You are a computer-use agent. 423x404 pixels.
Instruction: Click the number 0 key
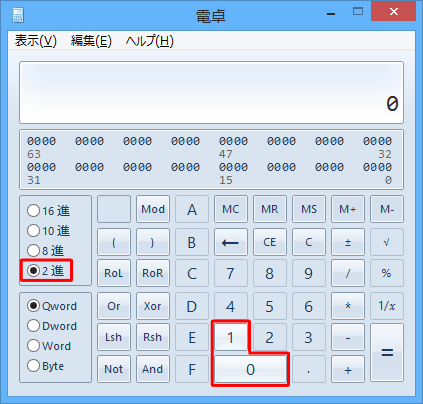point(250,369)
